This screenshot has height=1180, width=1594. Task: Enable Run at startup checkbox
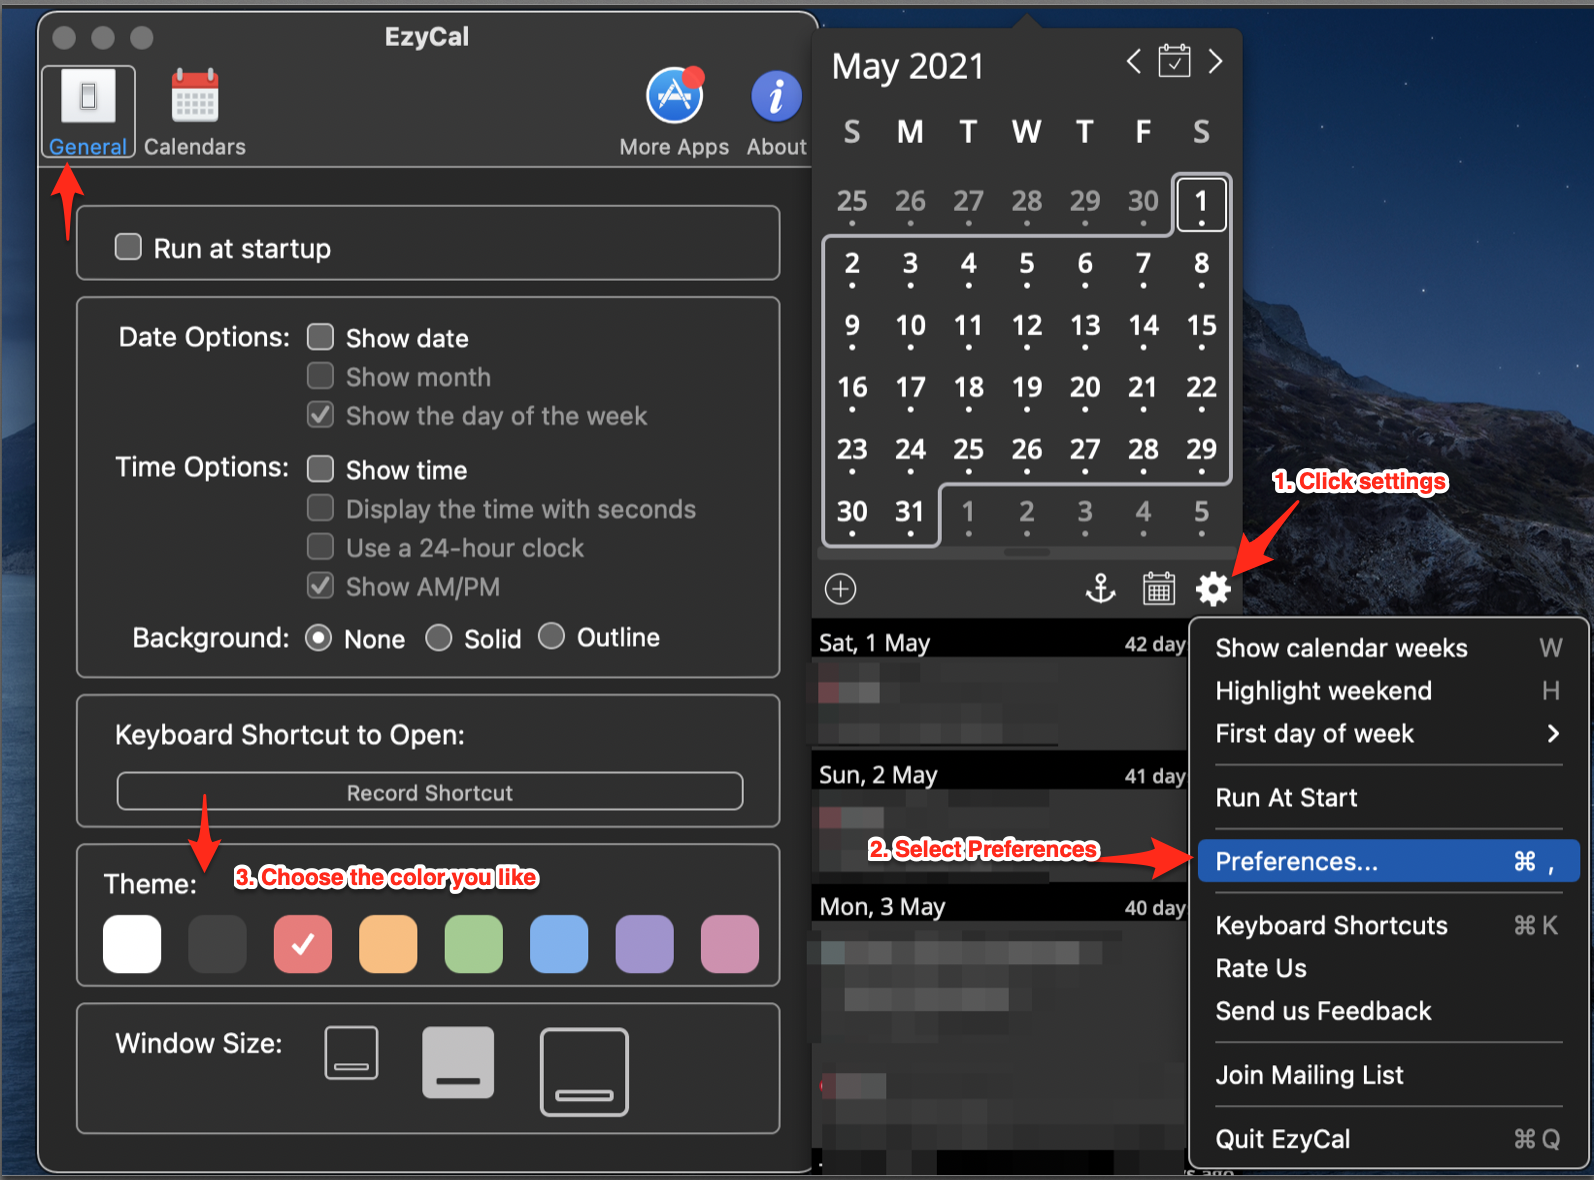128,247
